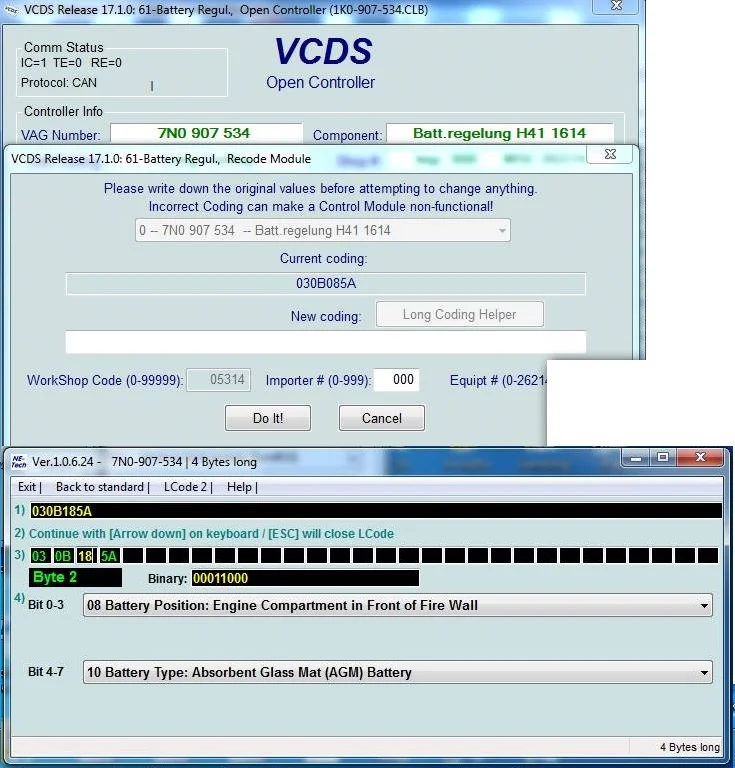Open the Long Coding Helper
Image resolution: width=735 pixels, height=768 pixels.
coord(459,314)
